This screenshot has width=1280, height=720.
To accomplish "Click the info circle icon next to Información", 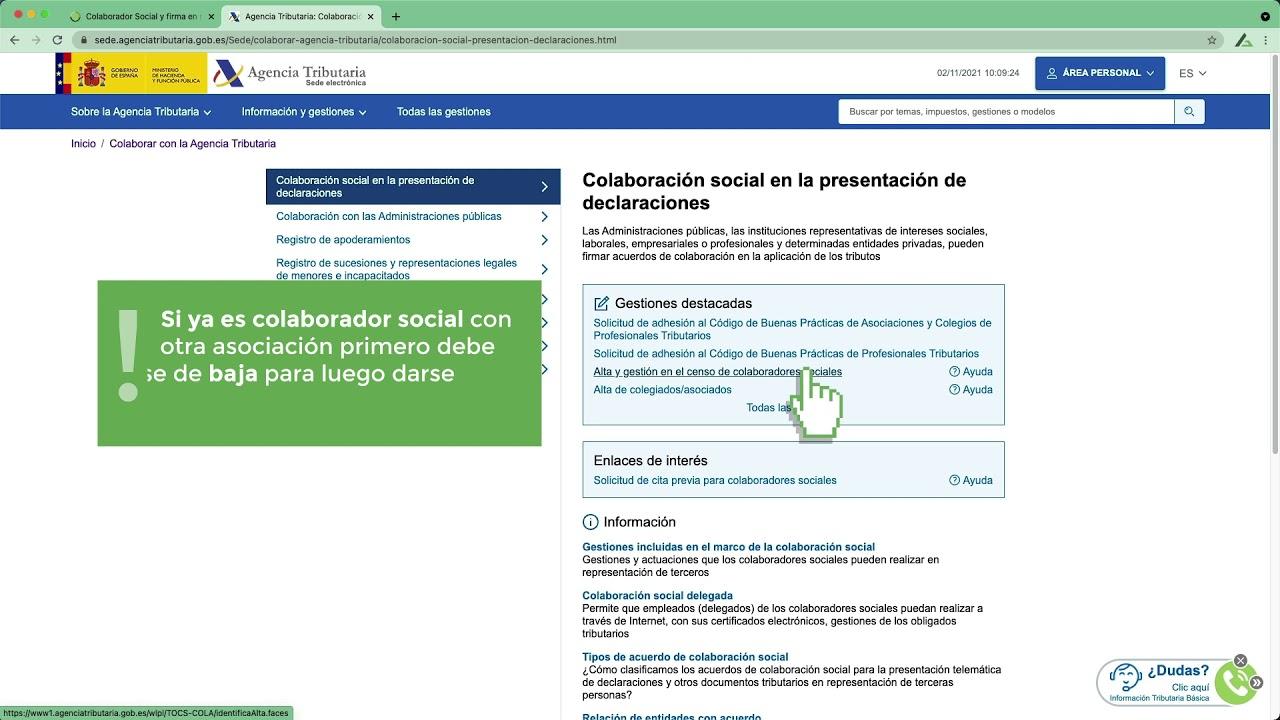I will [x=590, y=521].
